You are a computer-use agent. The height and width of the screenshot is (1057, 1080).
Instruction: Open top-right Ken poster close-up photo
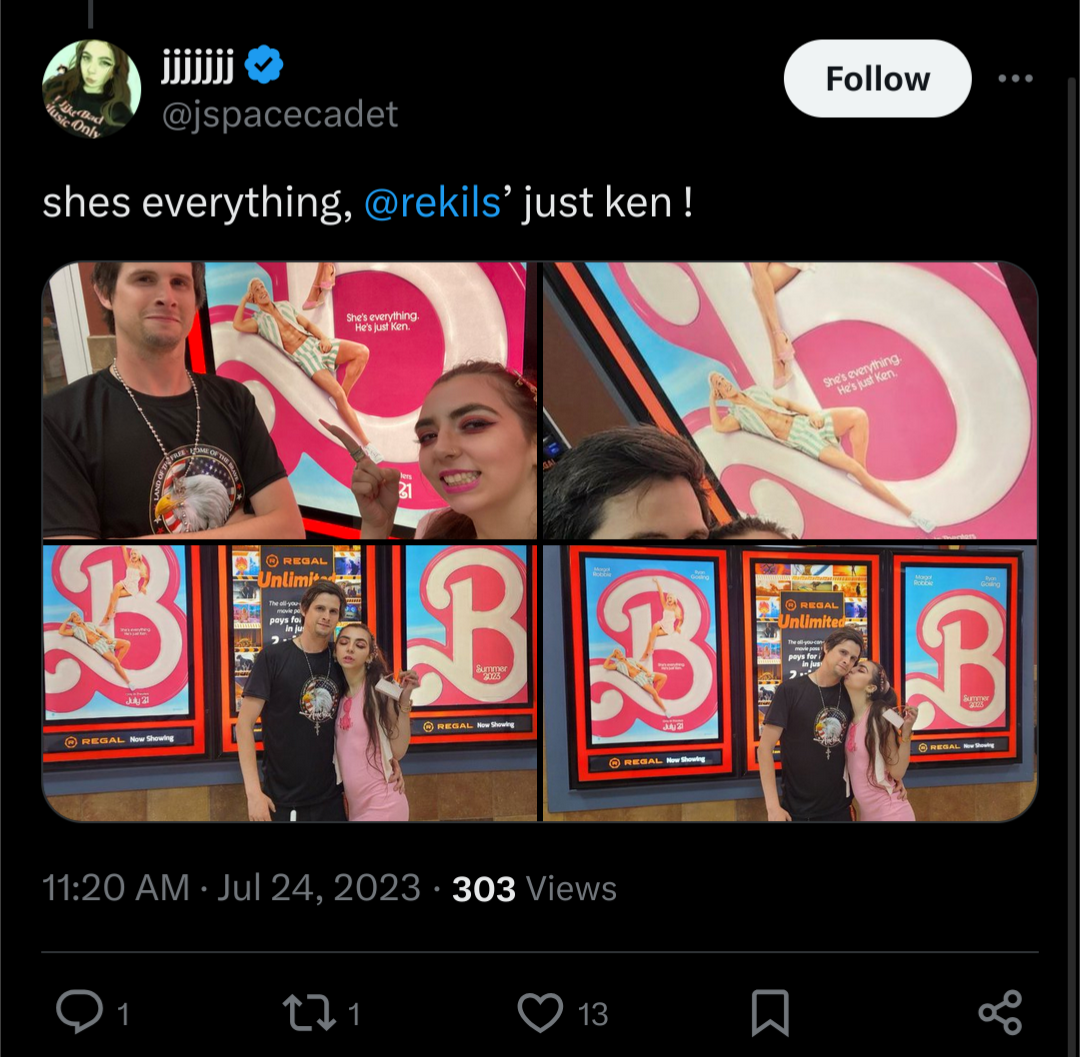click(x=790, y=400)
